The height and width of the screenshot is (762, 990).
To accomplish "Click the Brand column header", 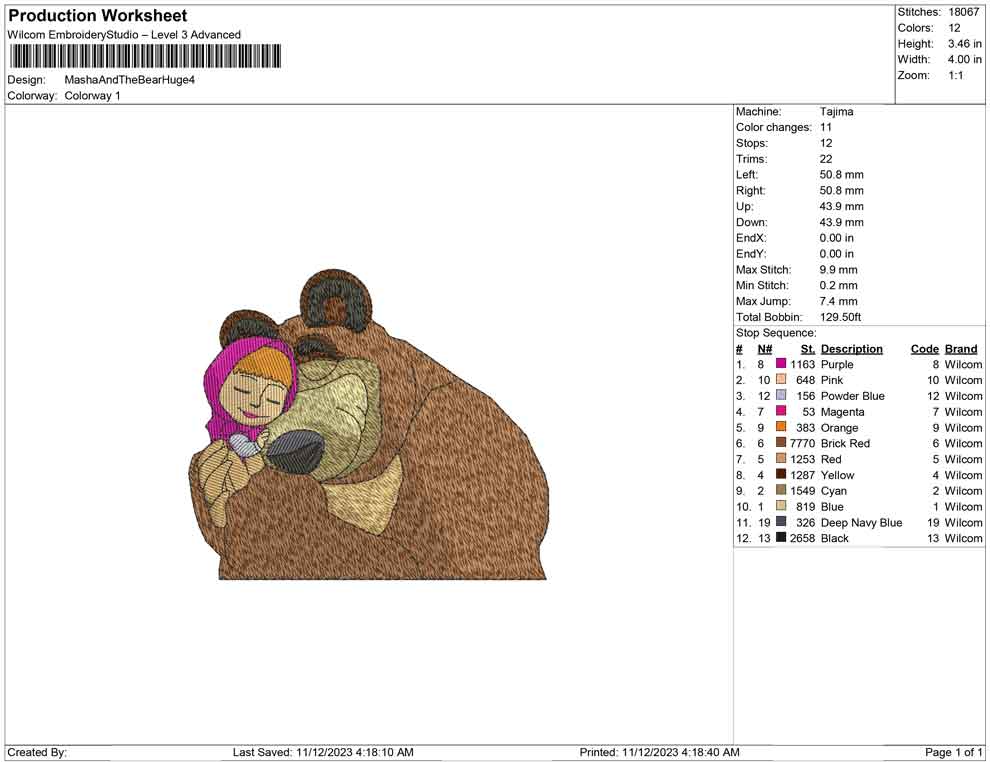I will [x=961, y=348].
